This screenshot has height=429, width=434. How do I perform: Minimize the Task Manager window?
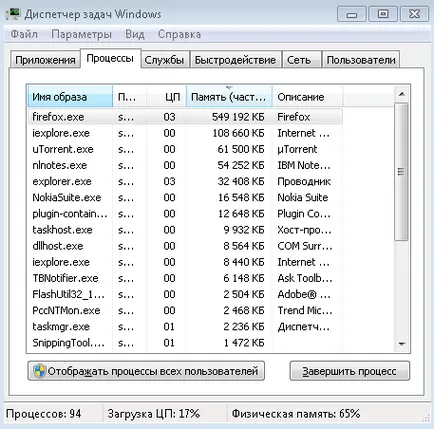352,14
